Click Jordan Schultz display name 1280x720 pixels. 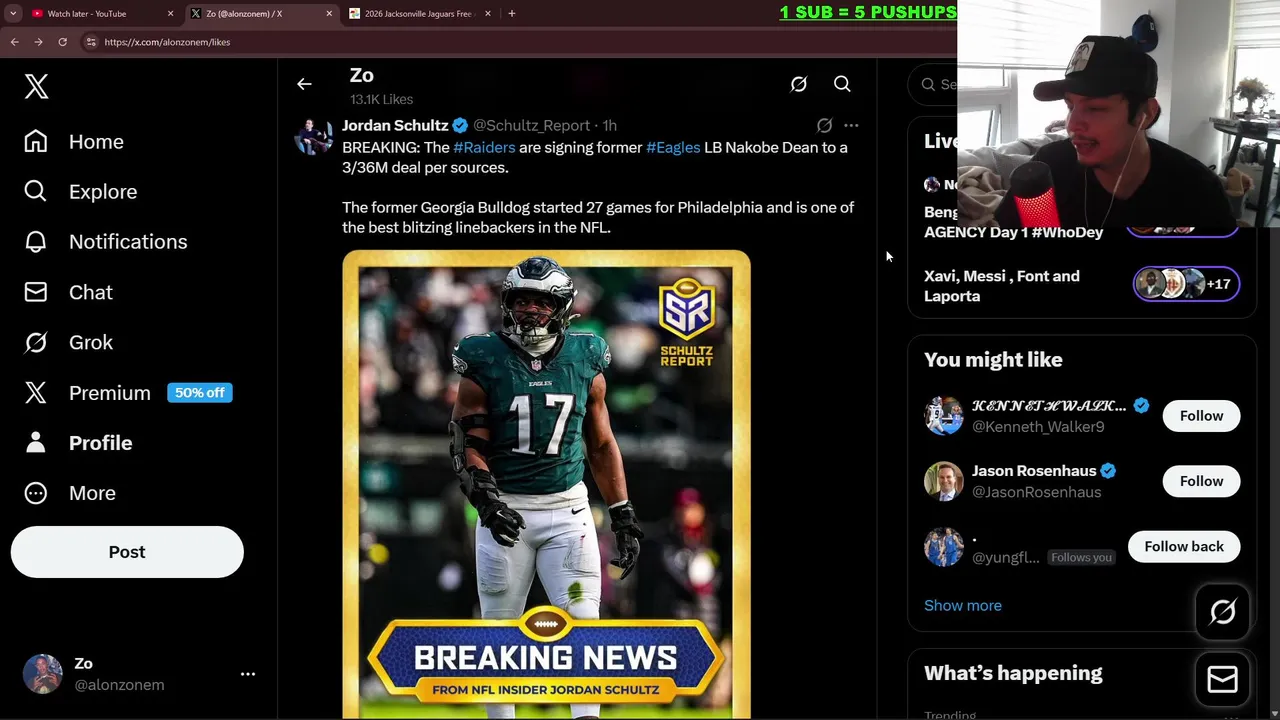point(395,126)
